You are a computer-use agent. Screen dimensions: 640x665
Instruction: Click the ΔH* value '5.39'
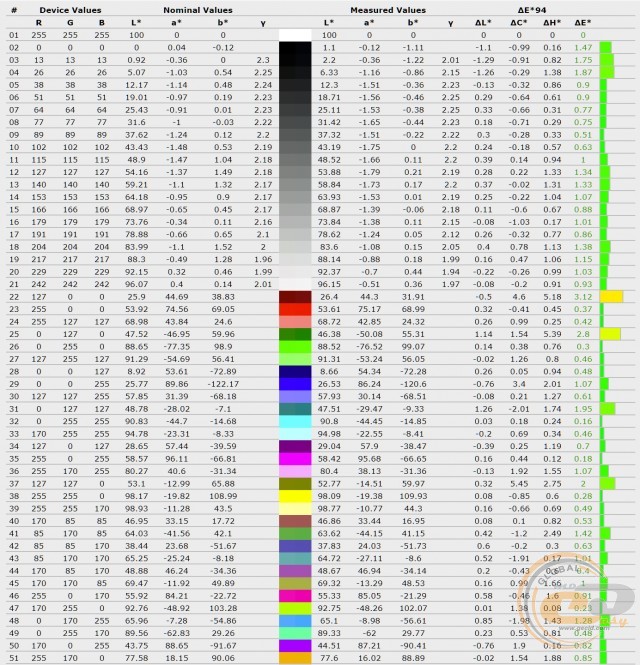[552, 334]
